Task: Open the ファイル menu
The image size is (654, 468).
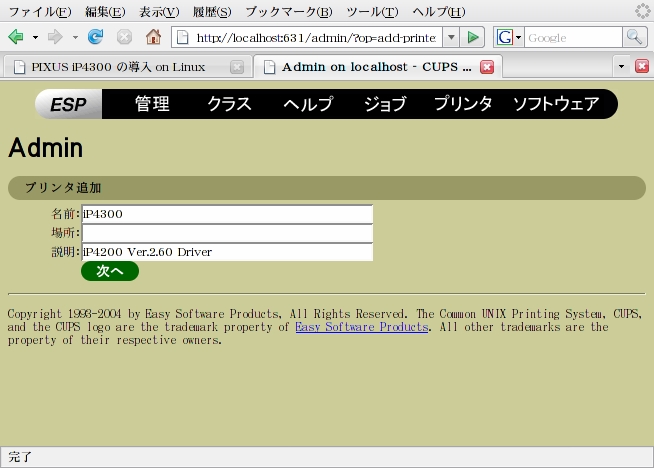Action: (40, 12)
